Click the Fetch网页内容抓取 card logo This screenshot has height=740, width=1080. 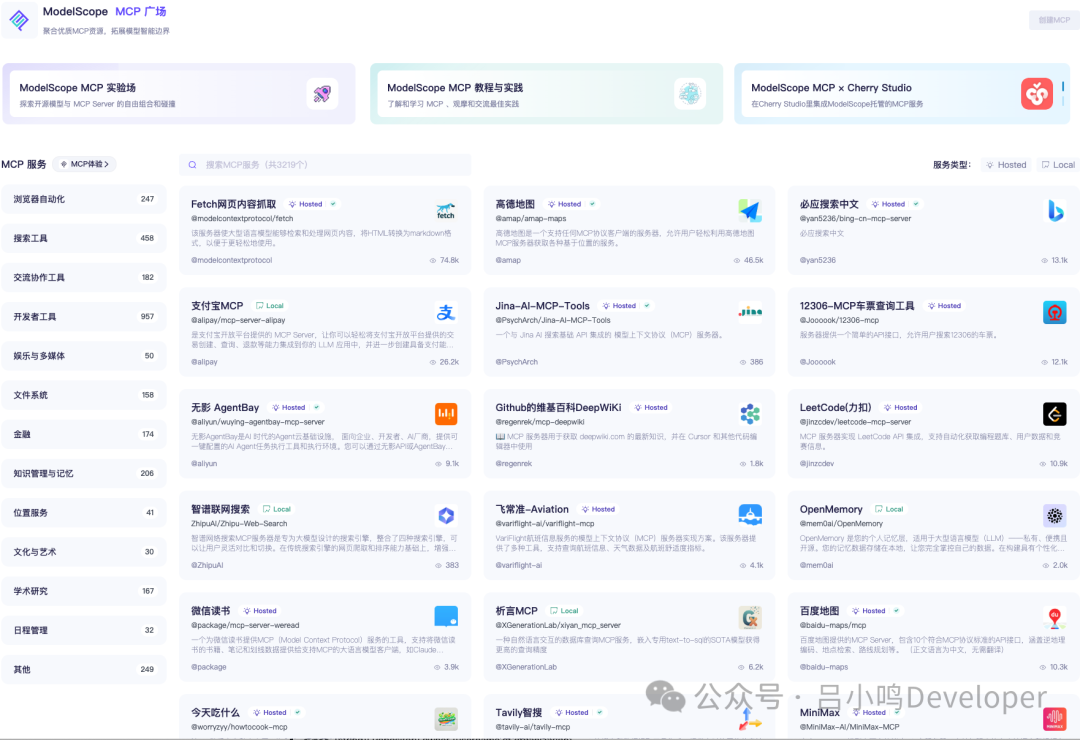[x=446, y=211]
